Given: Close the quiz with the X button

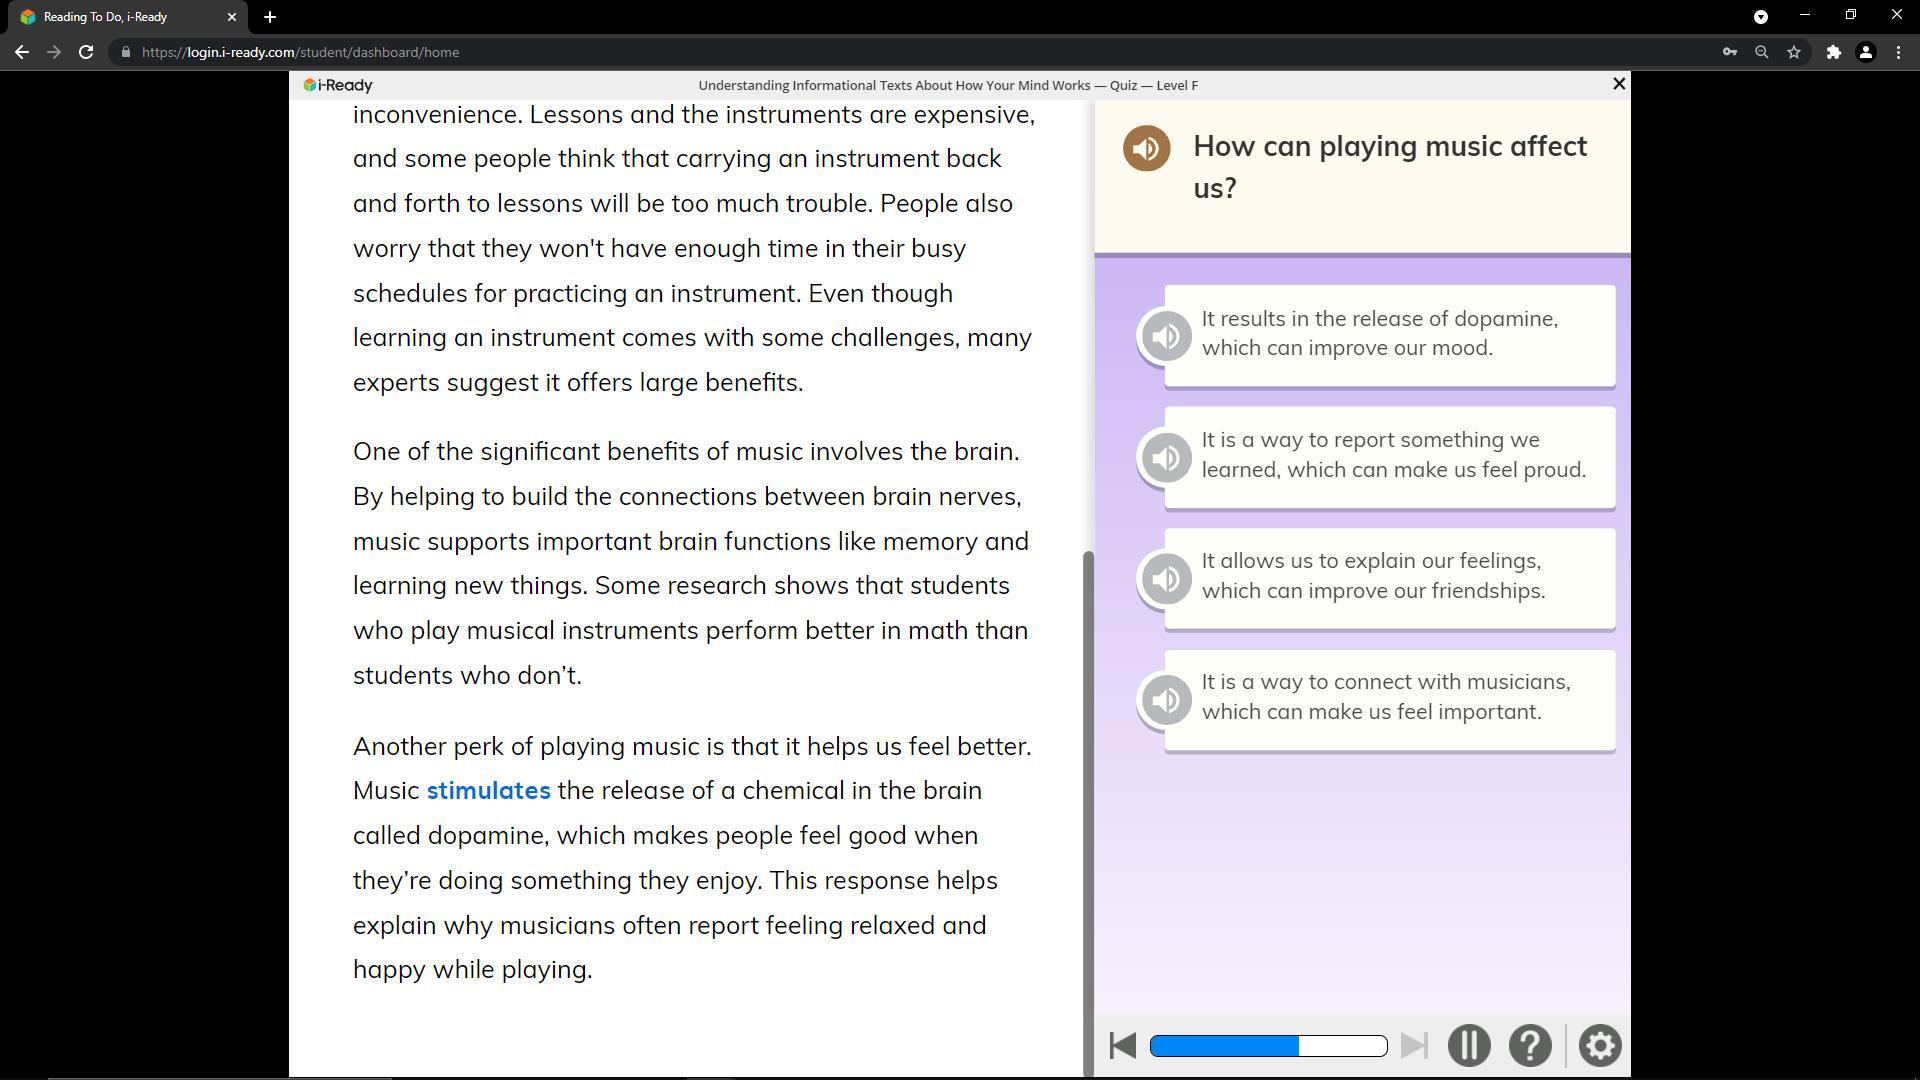Looking at the screenshot, I should point(1619,84).
